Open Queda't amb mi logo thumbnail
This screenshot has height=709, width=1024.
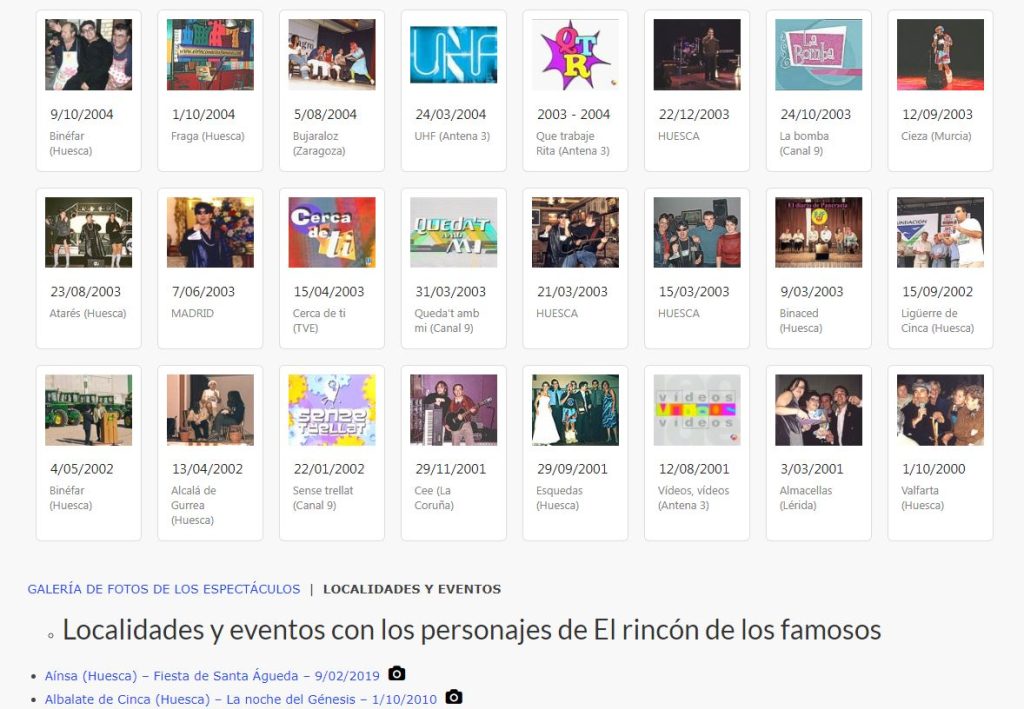pos(453,232)
